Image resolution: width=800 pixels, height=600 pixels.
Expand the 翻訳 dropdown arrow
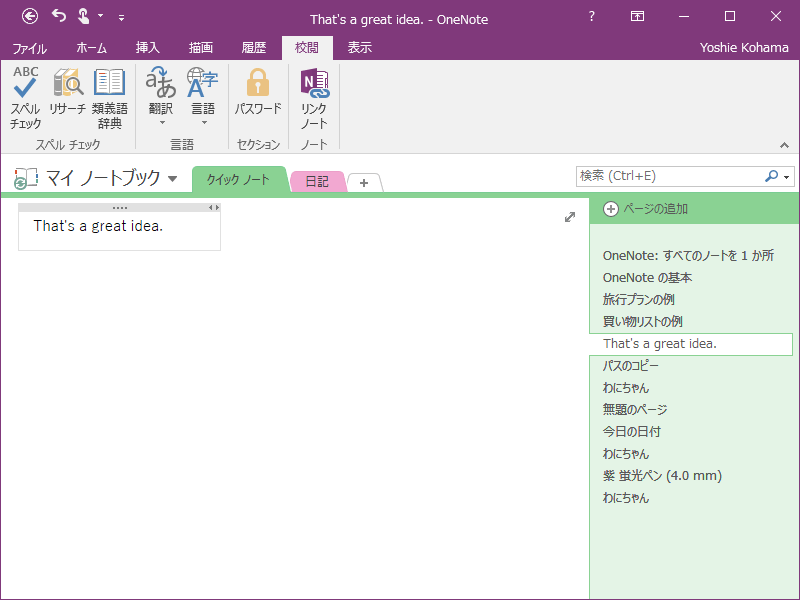pos(162,123)
